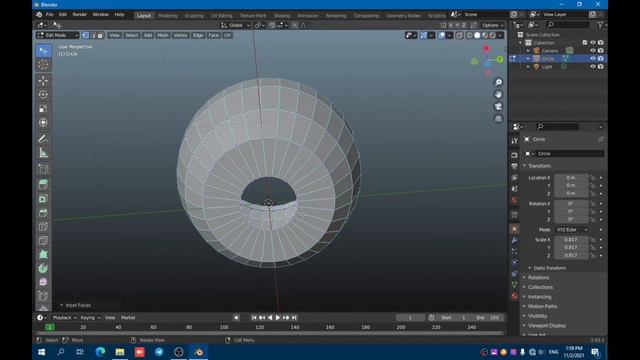Open the Global transform orientation dropdown

tap(236, 25)
